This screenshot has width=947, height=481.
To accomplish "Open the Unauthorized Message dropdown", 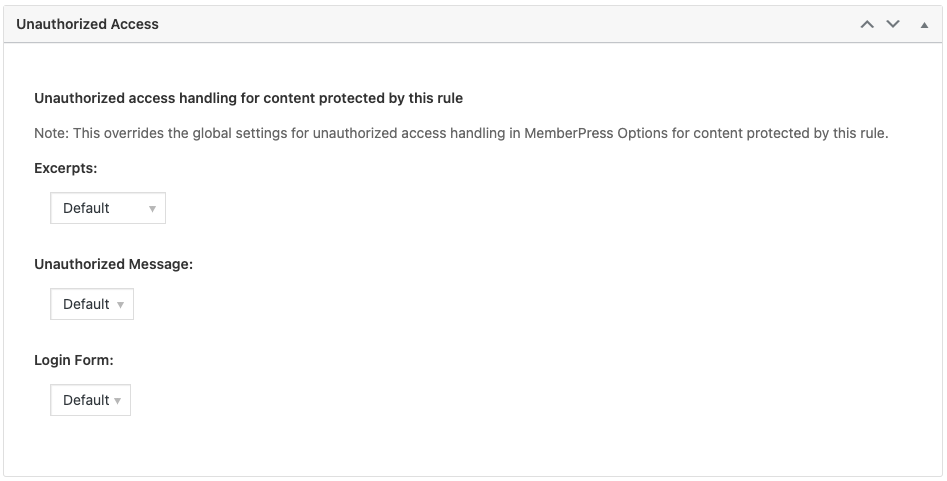I will [x=92, y=304].
